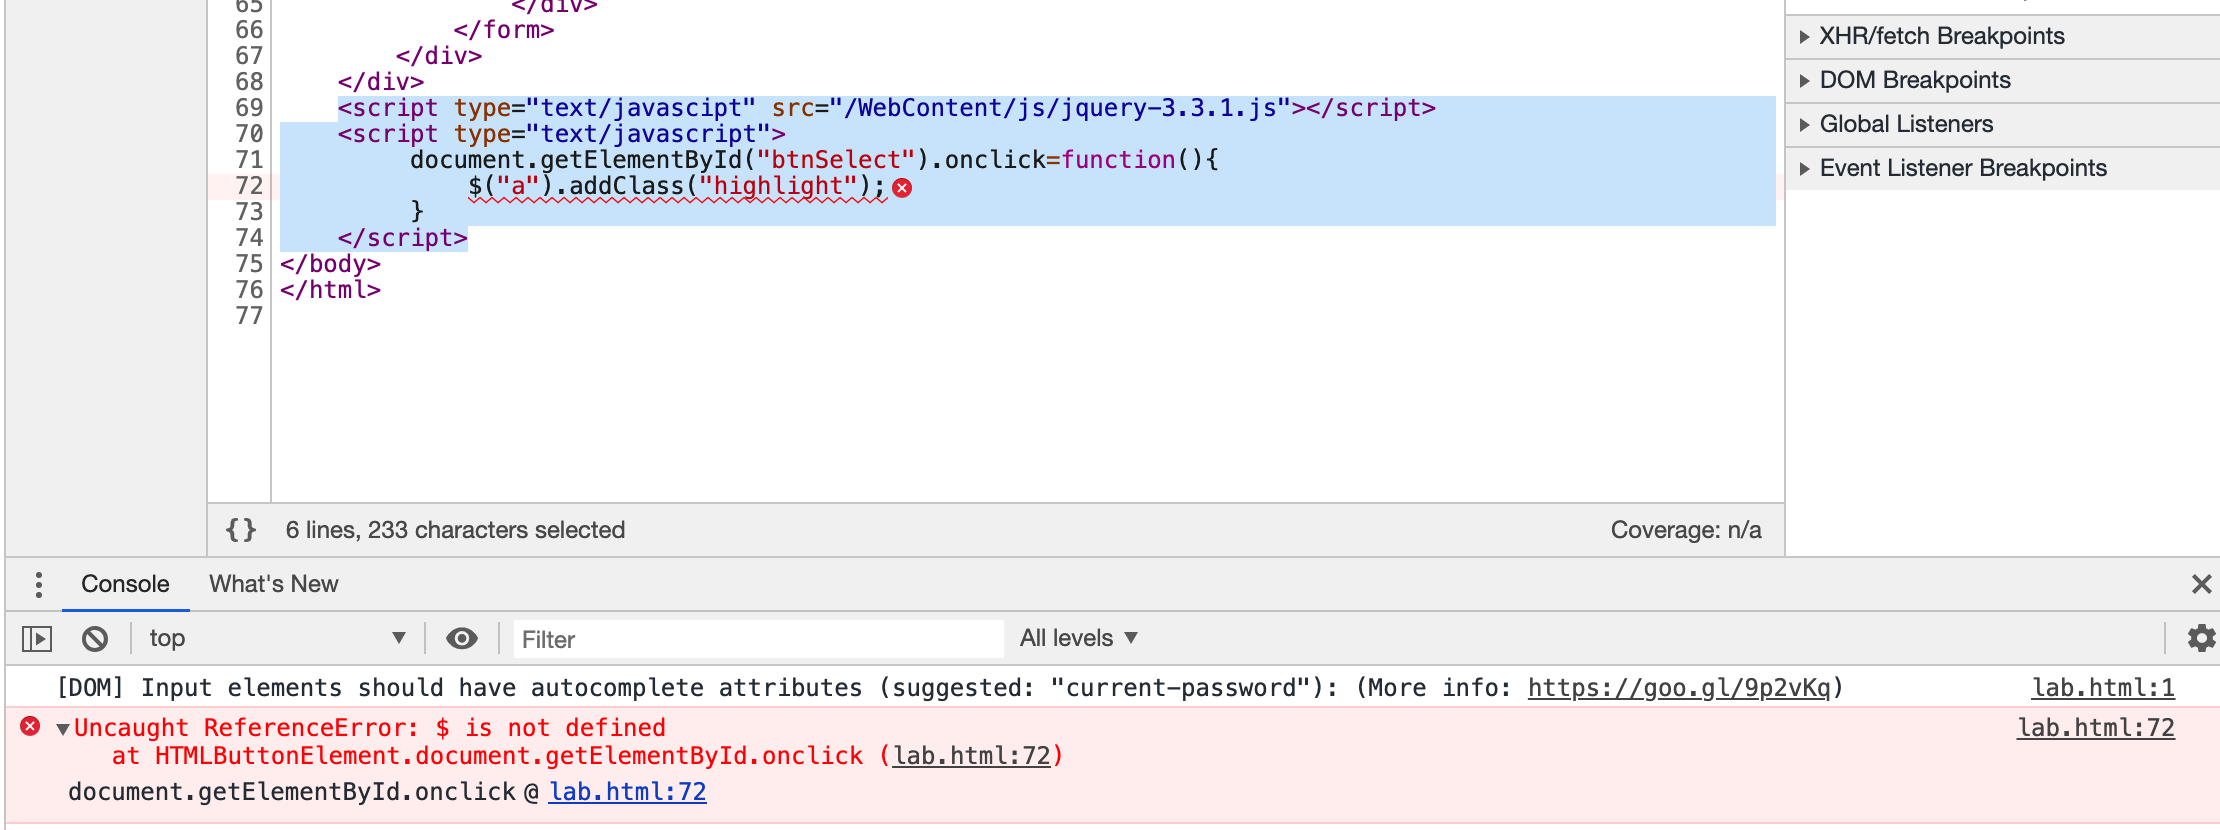Screen dimensions: 2220x830
Task: Click the "highlight" string on line 72
Action: coord(778,186)
